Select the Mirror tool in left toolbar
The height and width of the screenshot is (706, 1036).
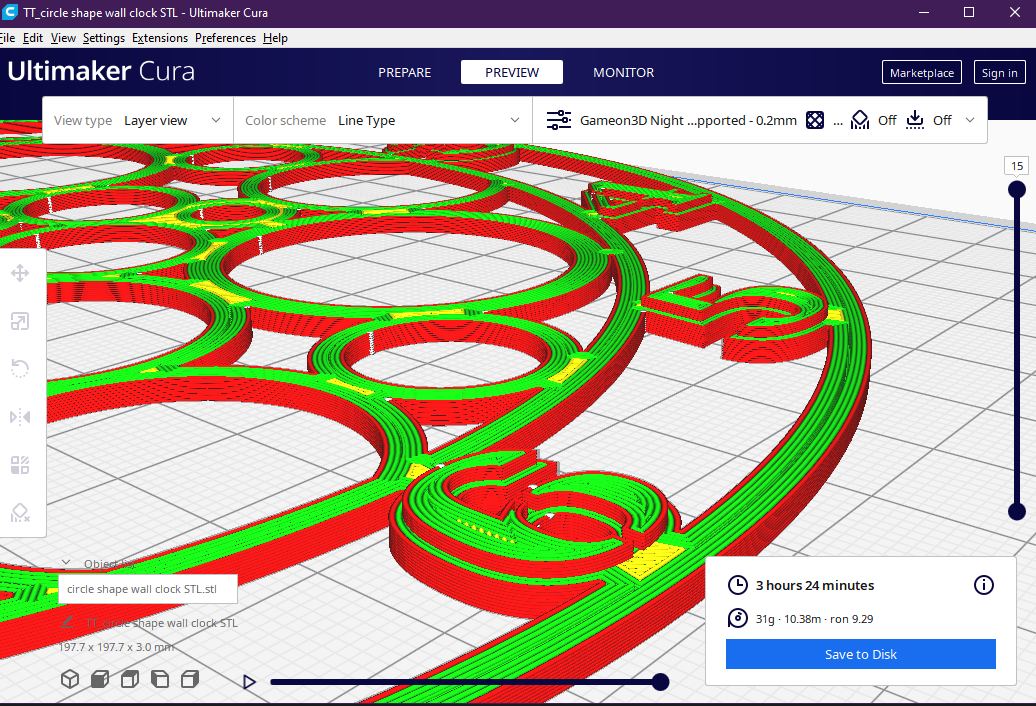point(20,417)
